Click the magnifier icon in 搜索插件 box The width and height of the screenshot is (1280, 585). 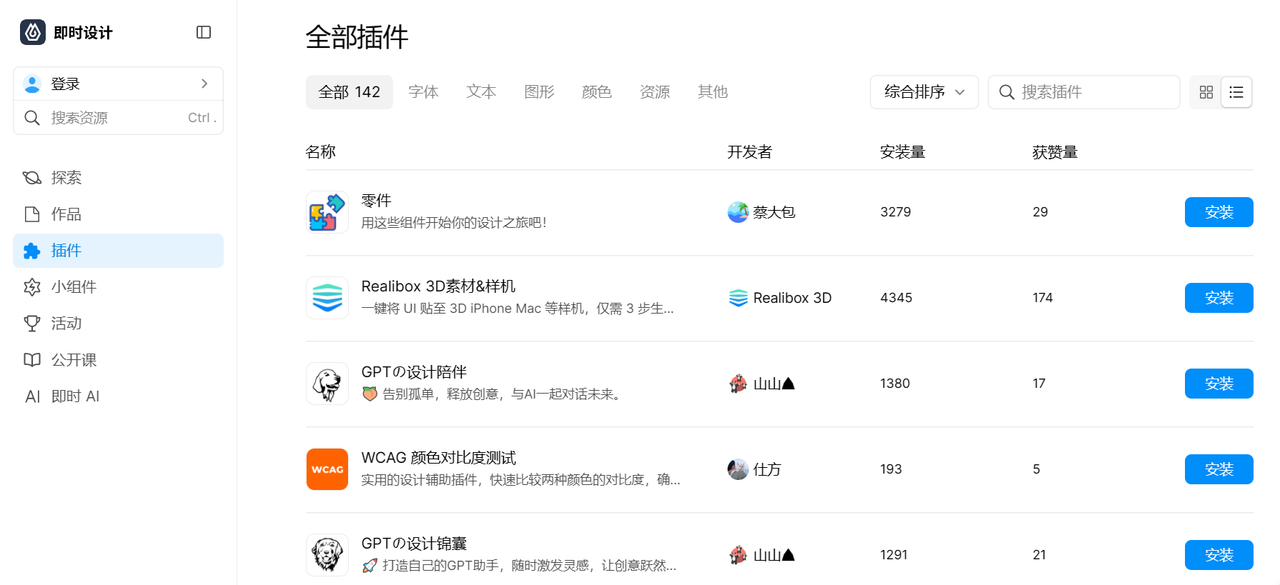coord(1008,92)
